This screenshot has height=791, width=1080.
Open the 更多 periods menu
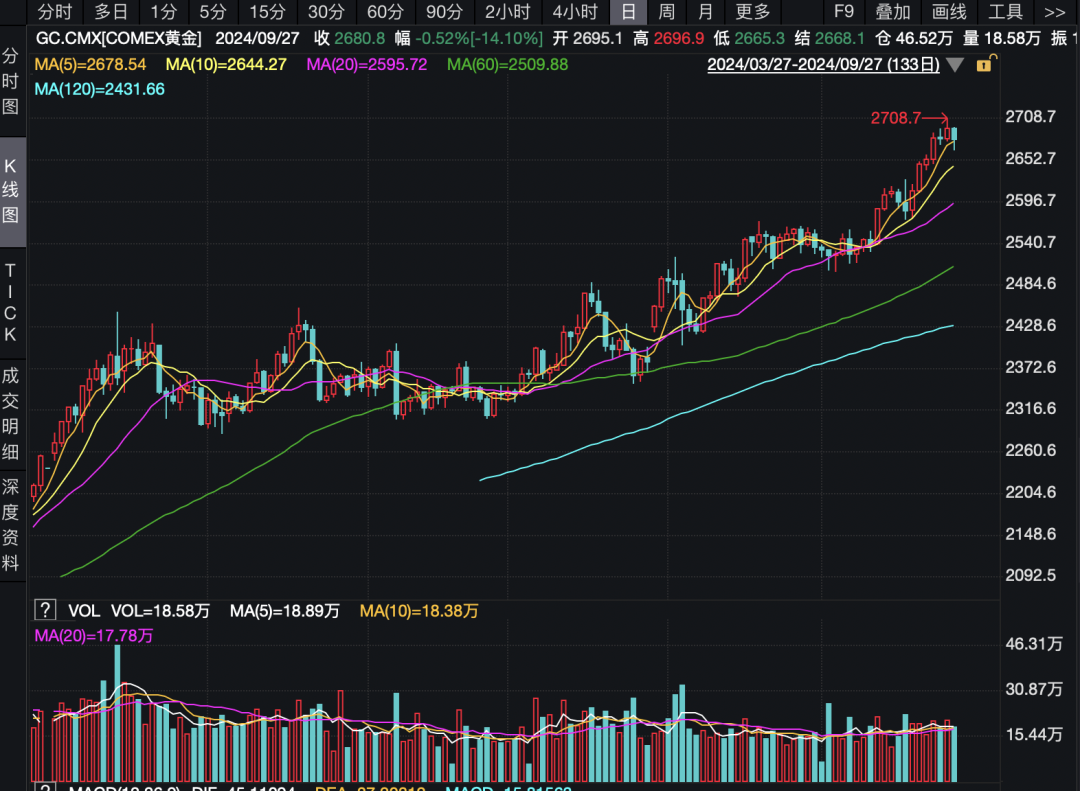coord(752,12)
